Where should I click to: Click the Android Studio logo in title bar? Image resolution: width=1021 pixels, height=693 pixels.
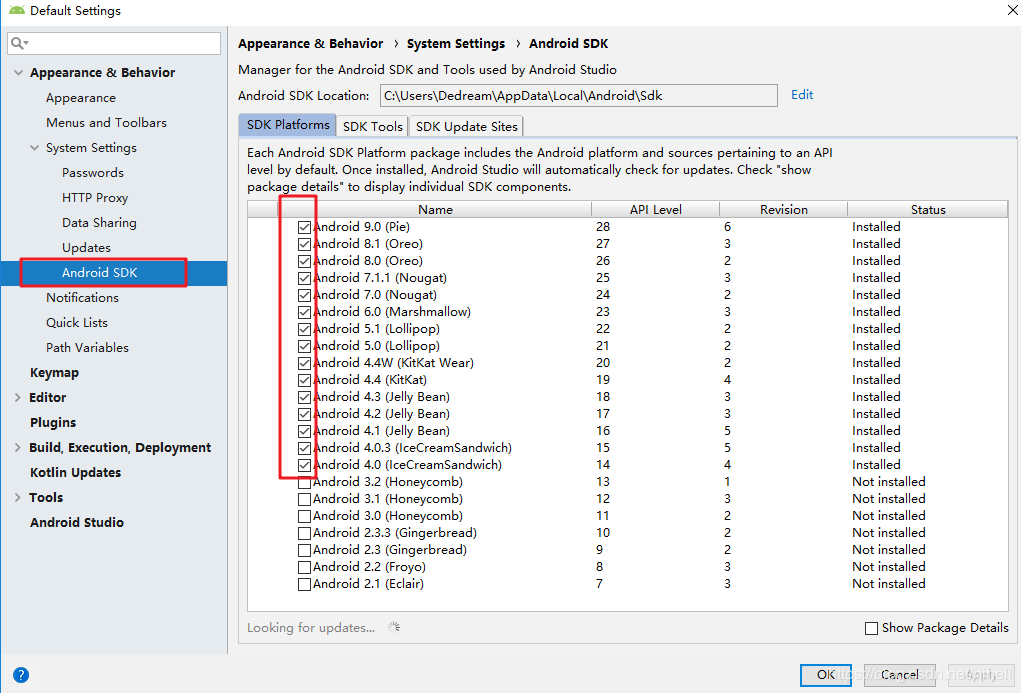(16, 10)
